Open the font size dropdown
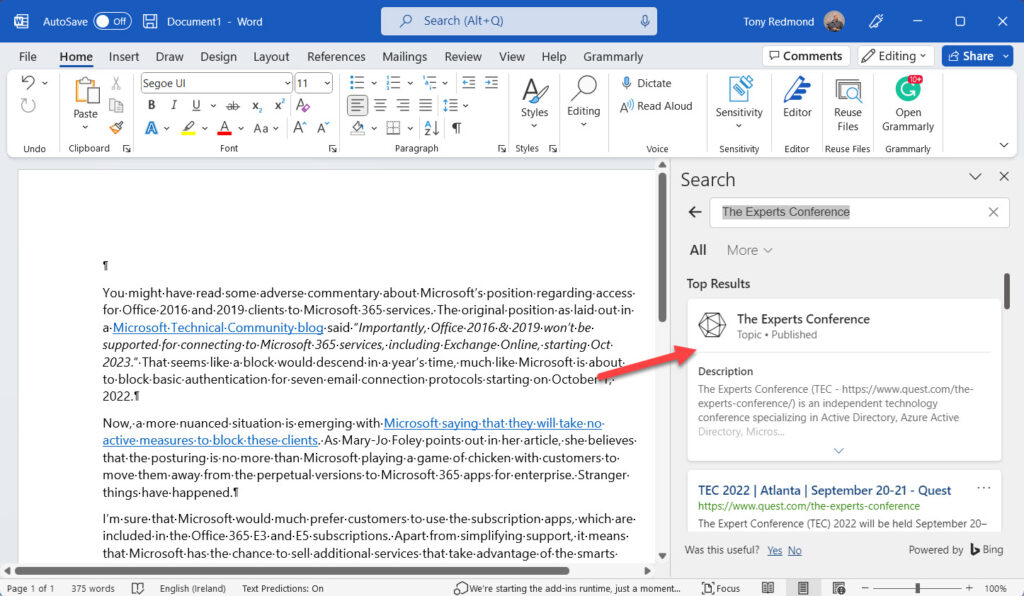 click(327, 83)
